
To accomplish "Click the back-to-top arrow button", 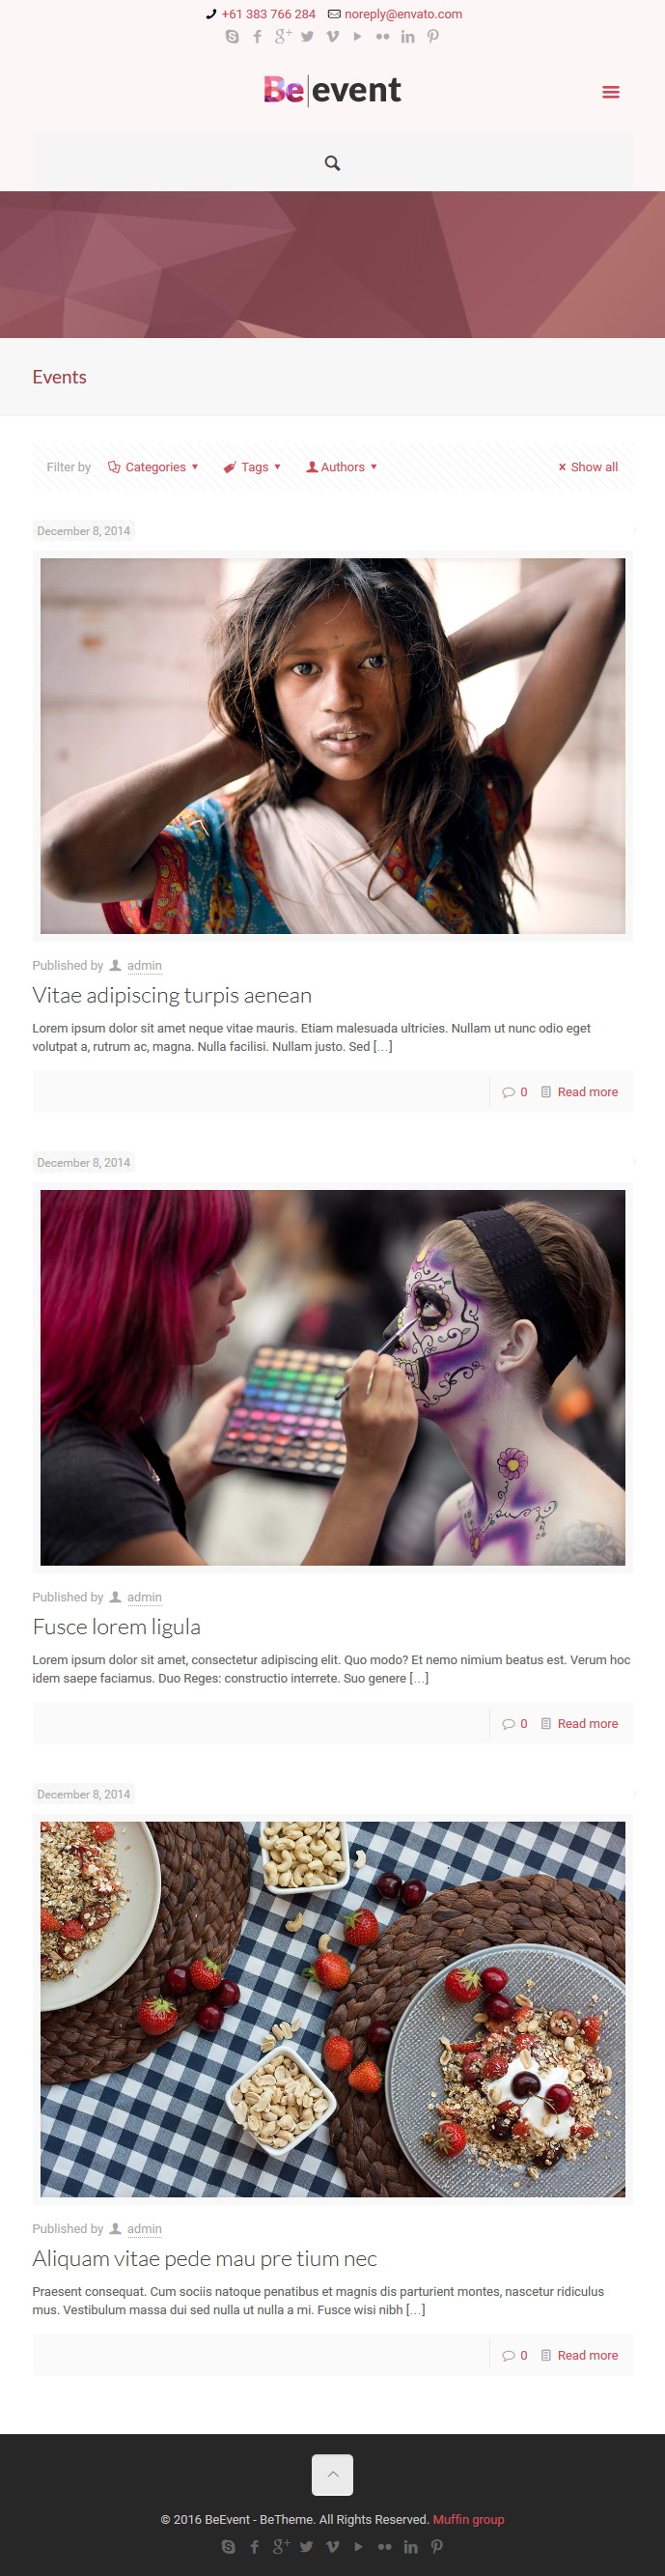I will [332, 2474].
